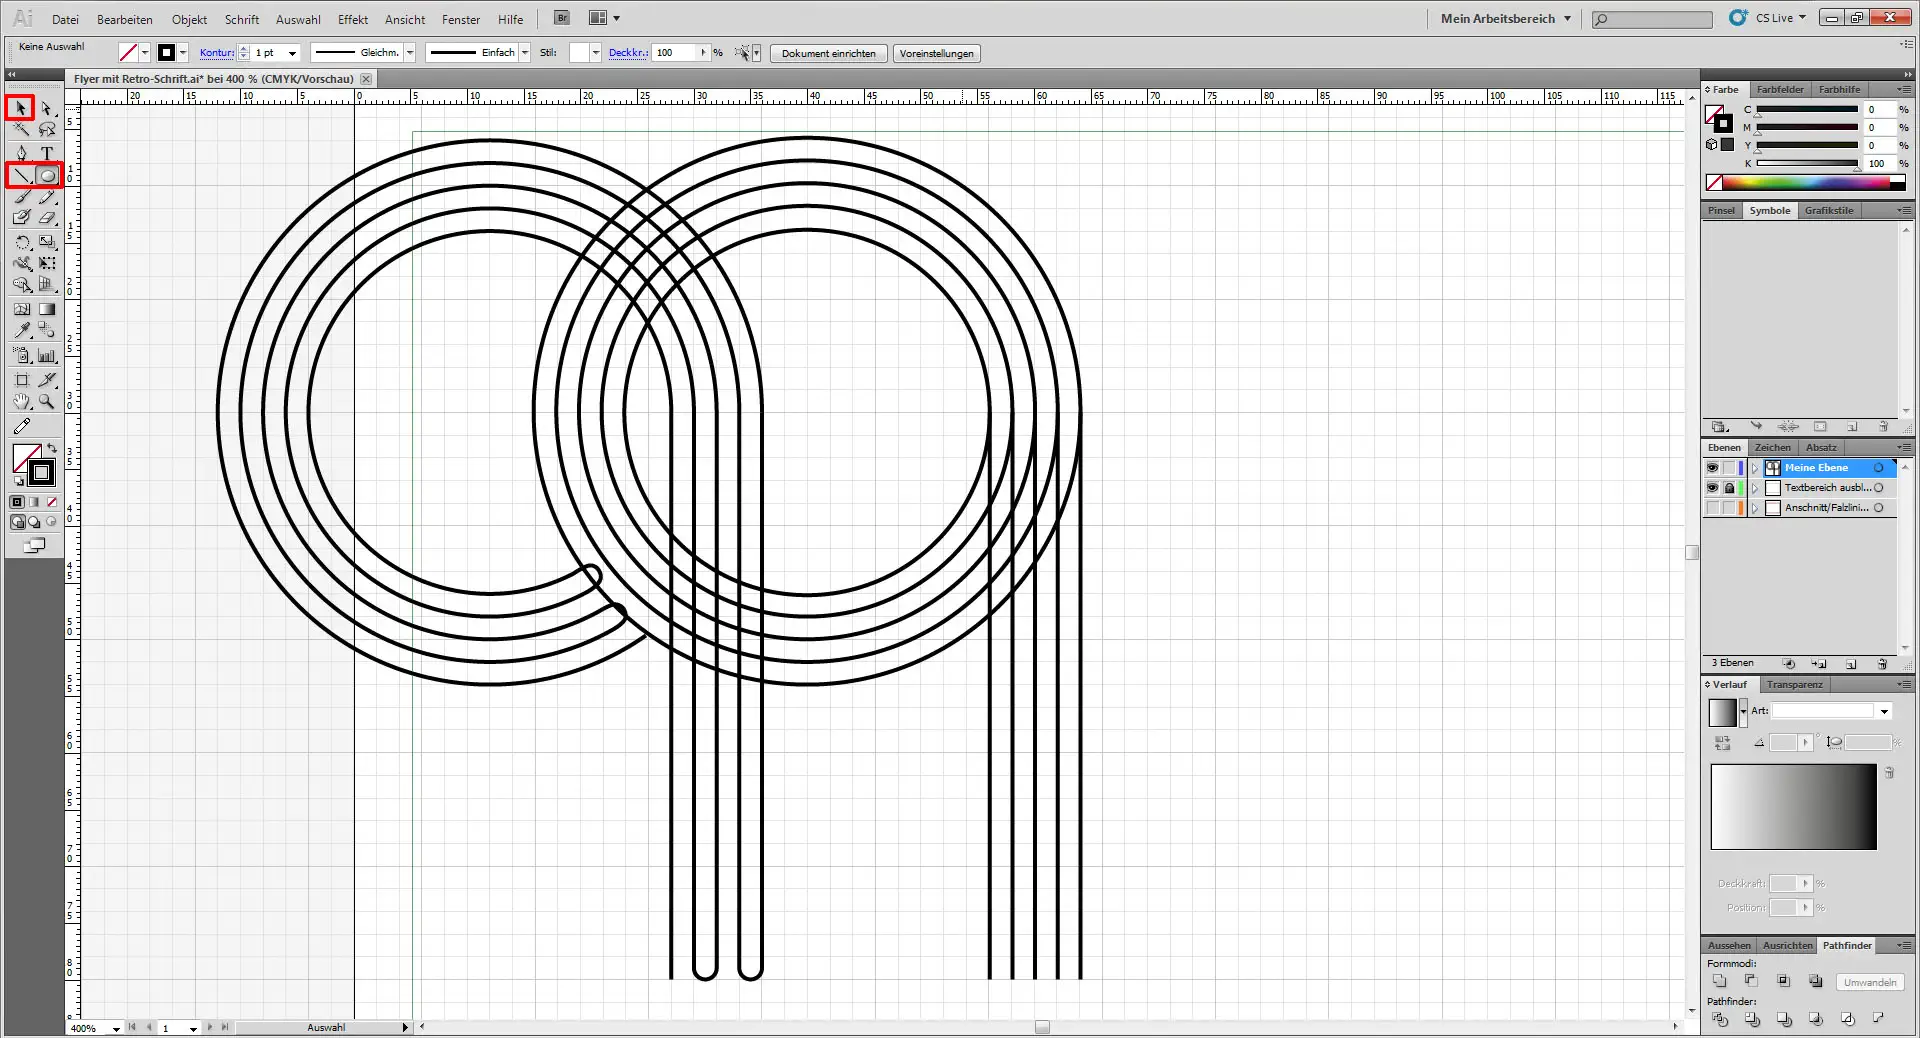The image size is (1920, 1038).
Task: Click the Voreinstellungen button
Action: (x=936, y=54)
